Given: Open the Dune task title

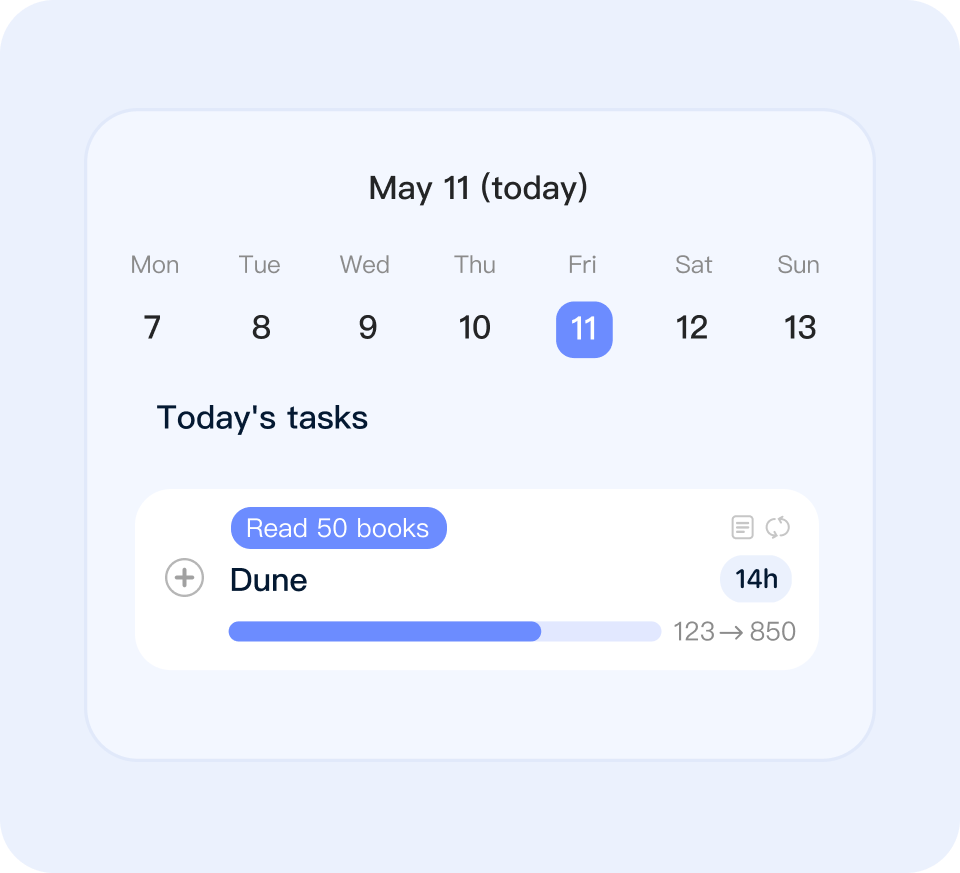Looking at the screenshot, I should click(x=269, y=580).
